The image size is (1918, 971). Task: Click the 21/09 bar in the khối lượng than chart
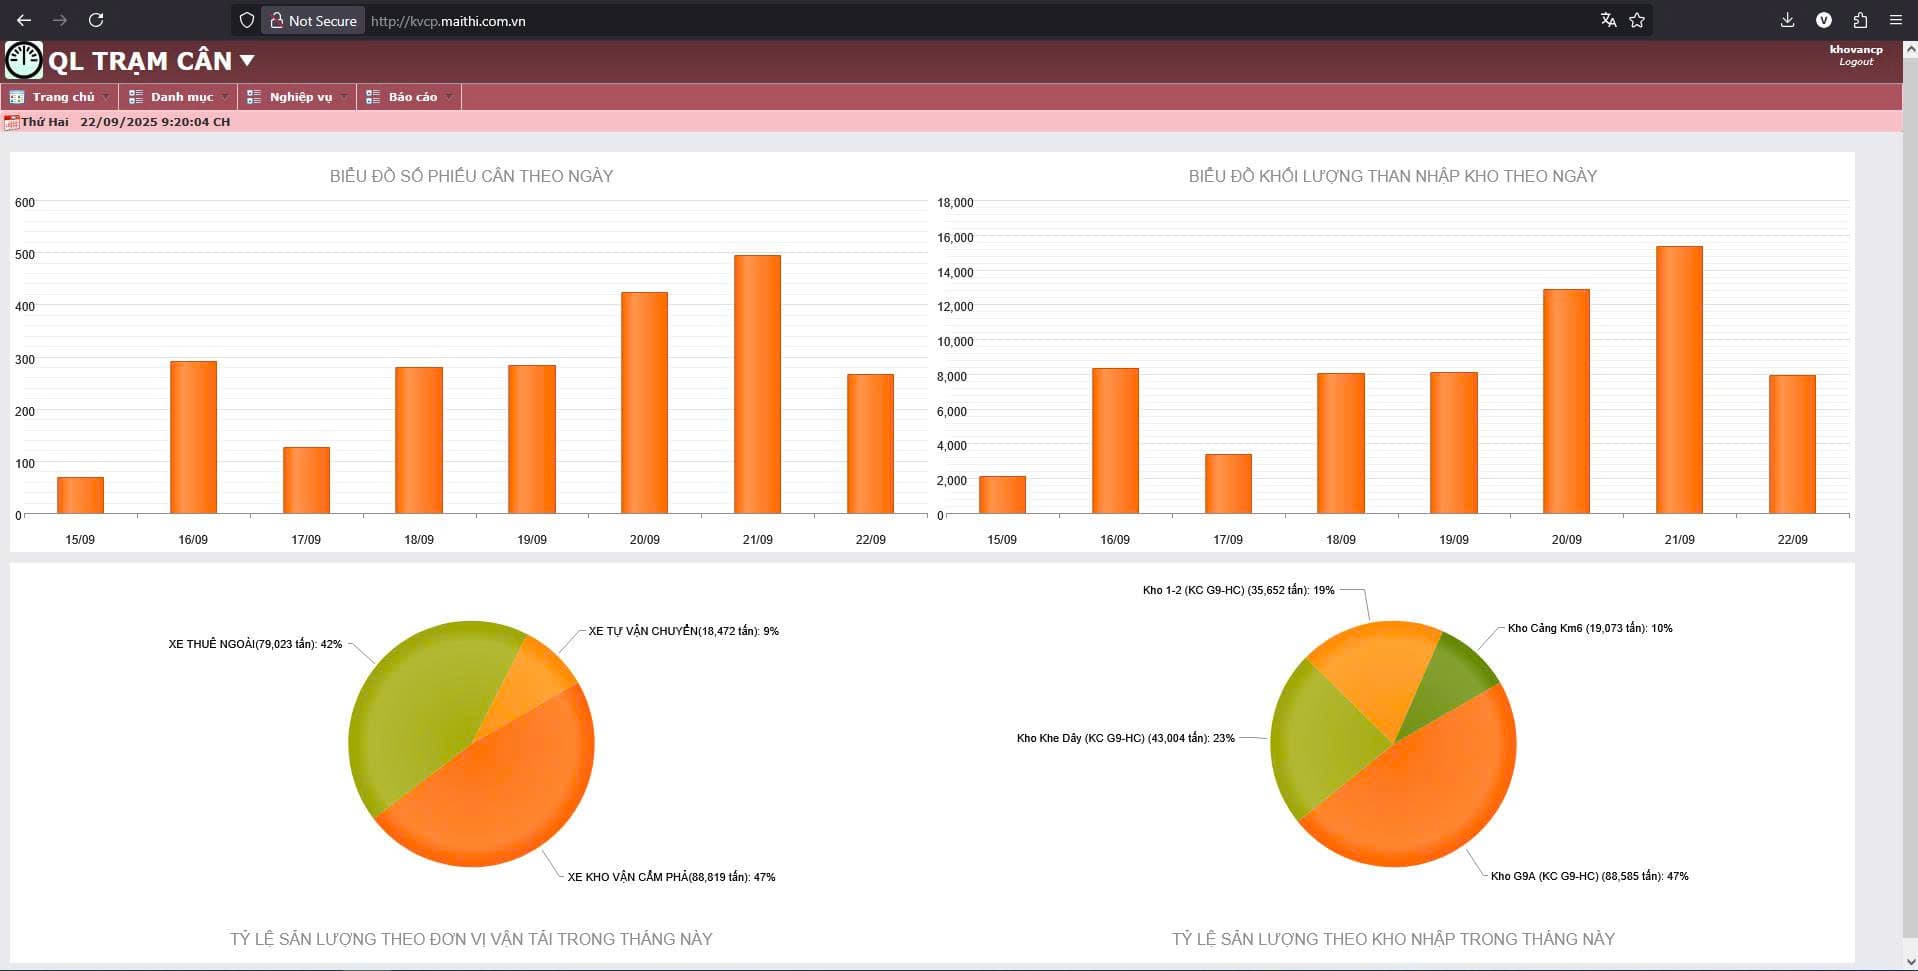point(1679,380)
